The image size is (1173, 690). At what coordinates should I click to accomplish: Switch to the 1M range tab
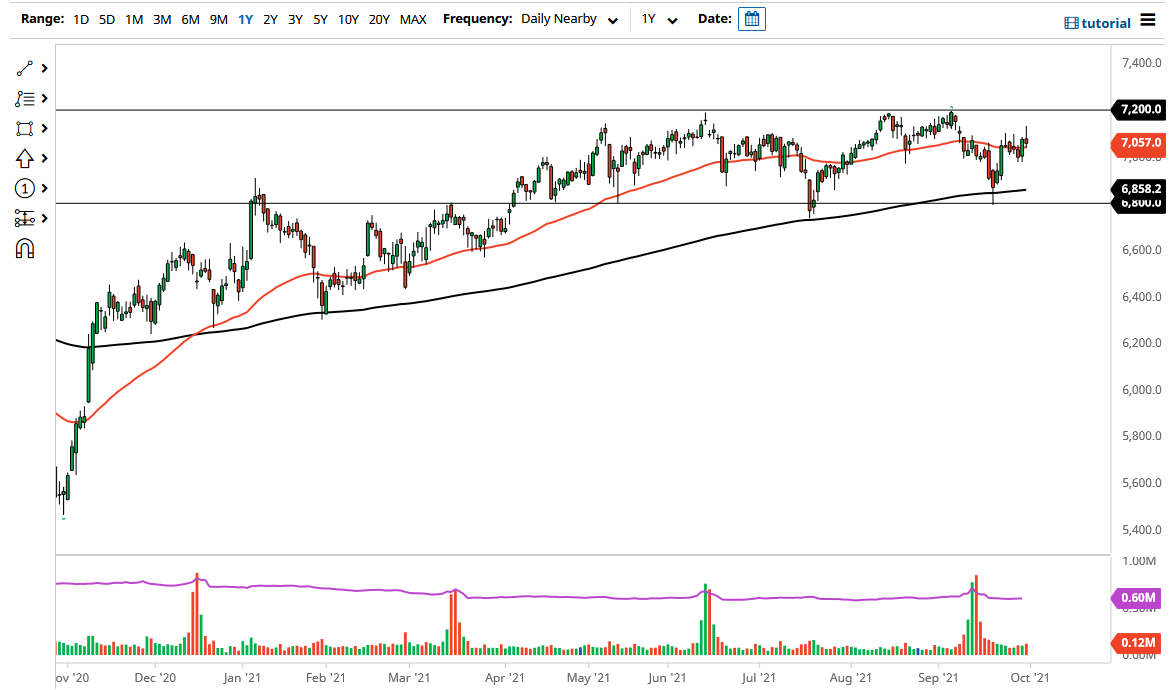pyautogui.click(x=134, y=18)
